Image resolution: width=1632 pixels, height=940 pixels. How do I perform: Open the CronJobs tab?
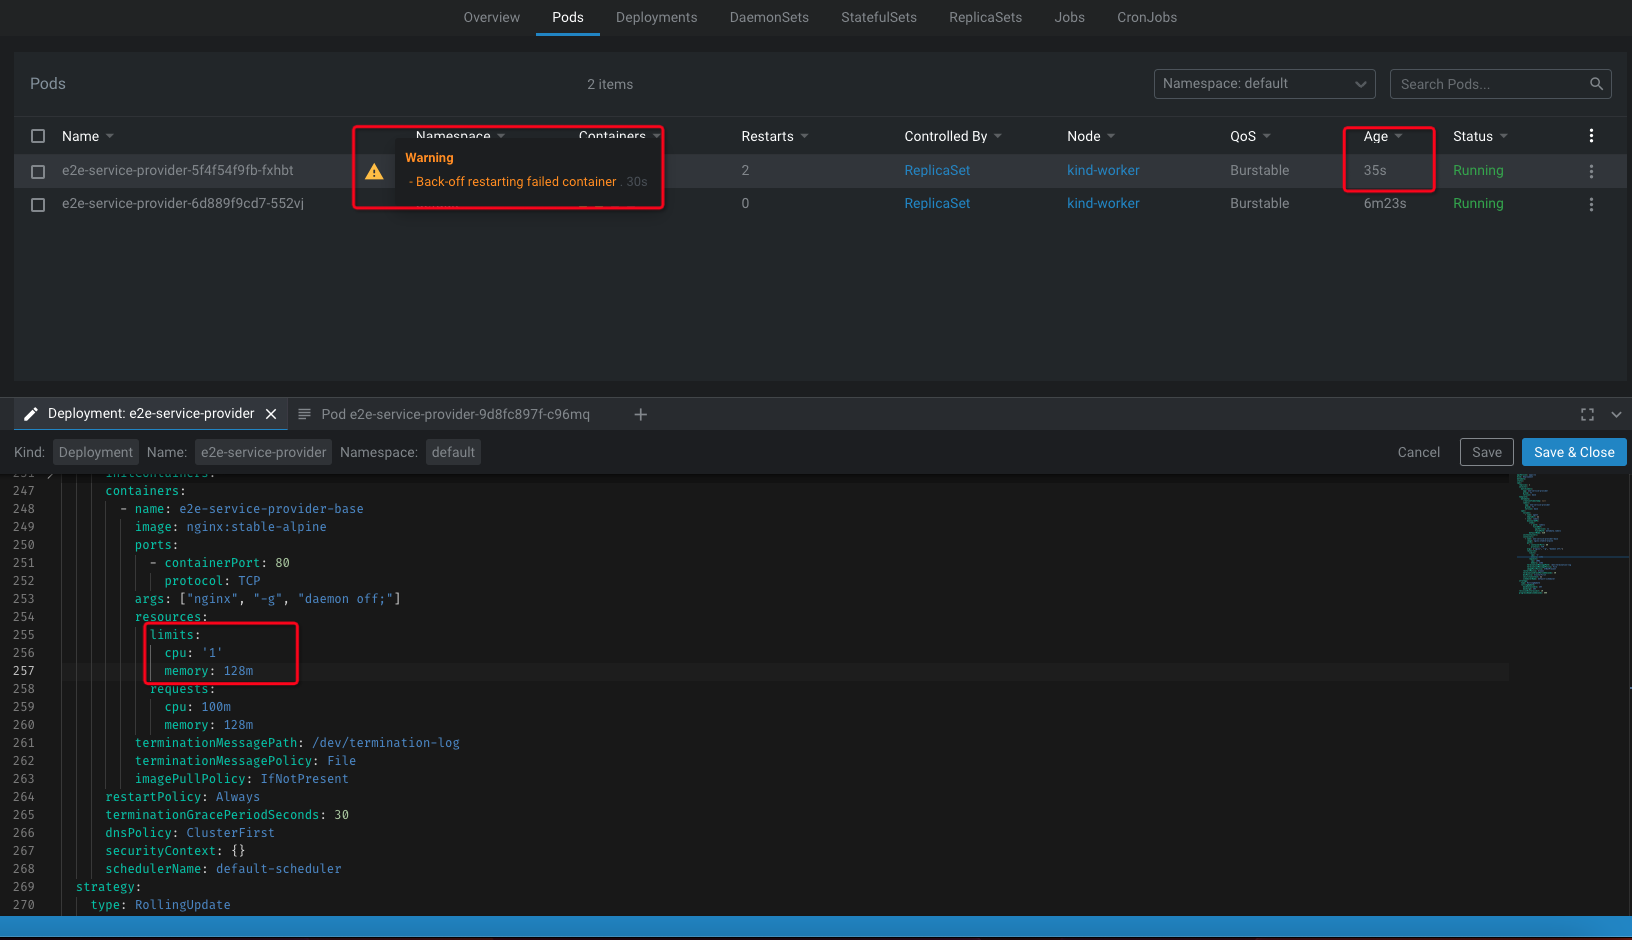[1147, 17]
